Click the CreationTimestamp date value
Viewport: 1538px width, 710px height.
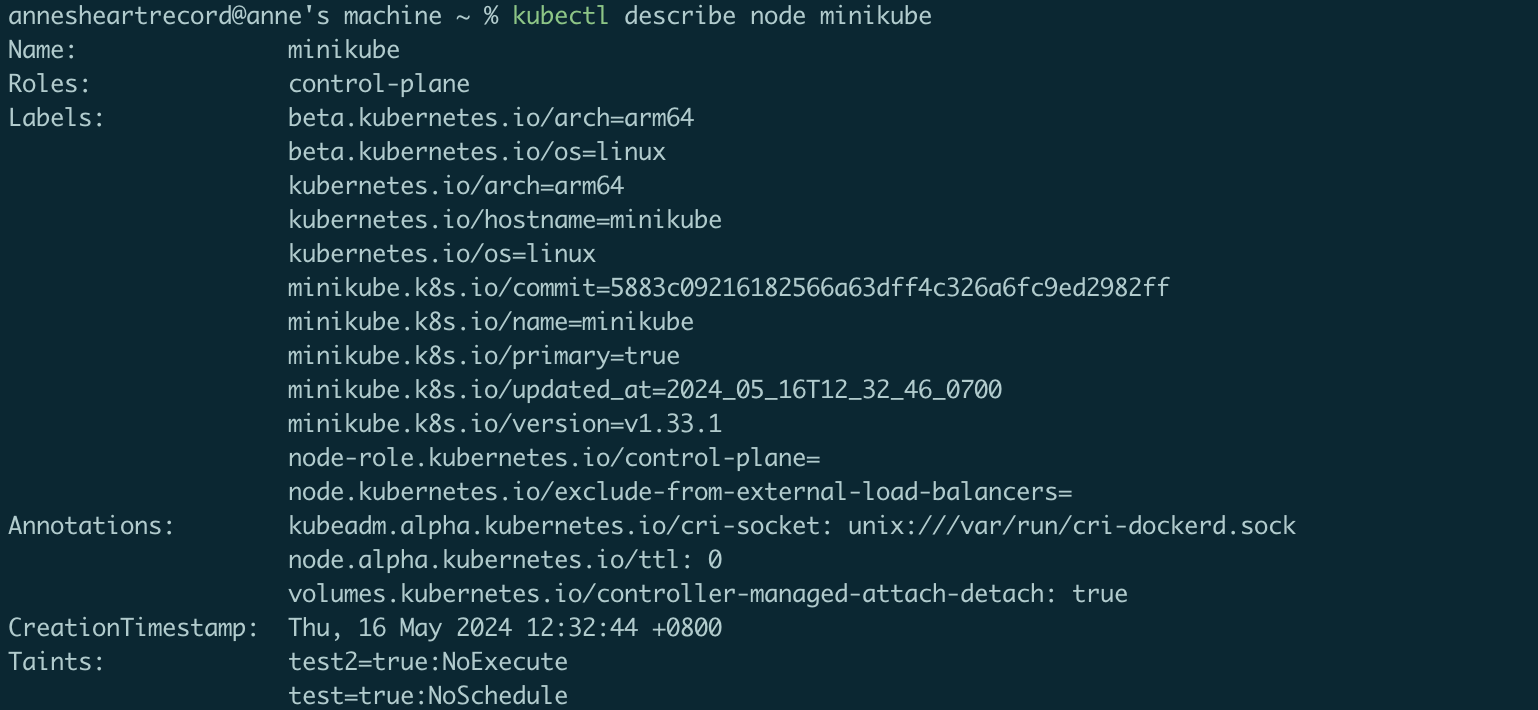pos(504,628)
